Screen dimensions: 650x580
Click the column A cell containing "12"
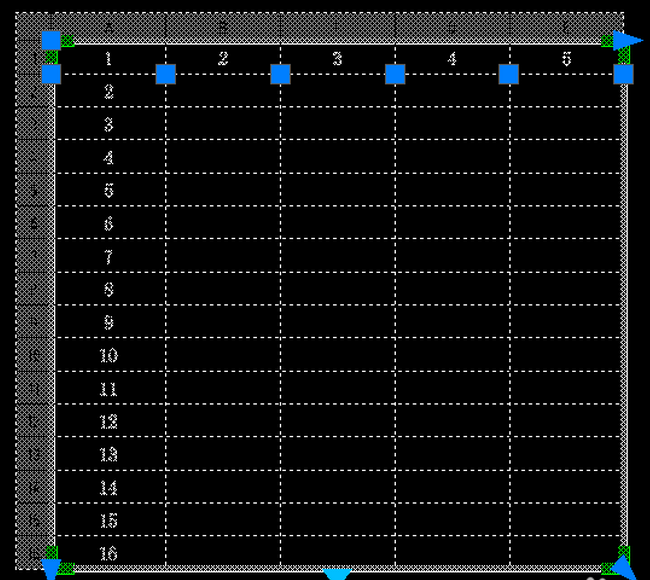click(110, 420)
